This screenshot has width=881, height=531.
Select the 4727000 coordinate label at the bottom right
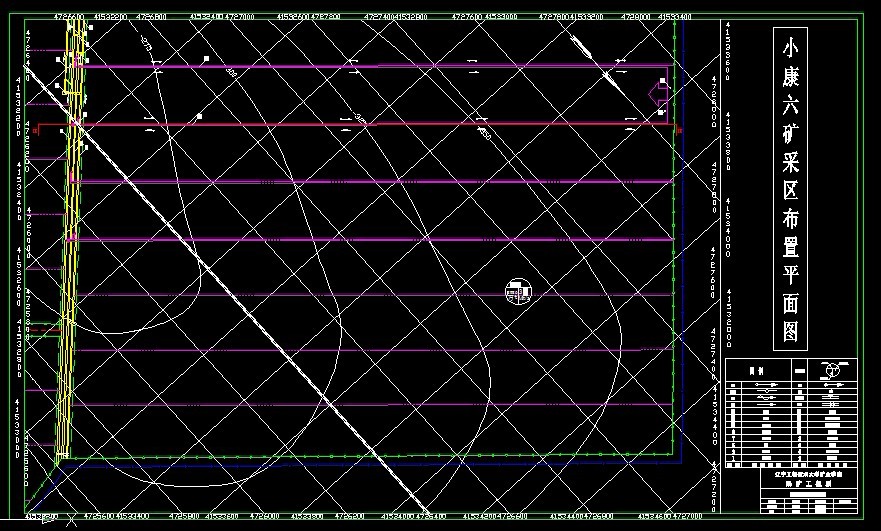click(687, 515)
